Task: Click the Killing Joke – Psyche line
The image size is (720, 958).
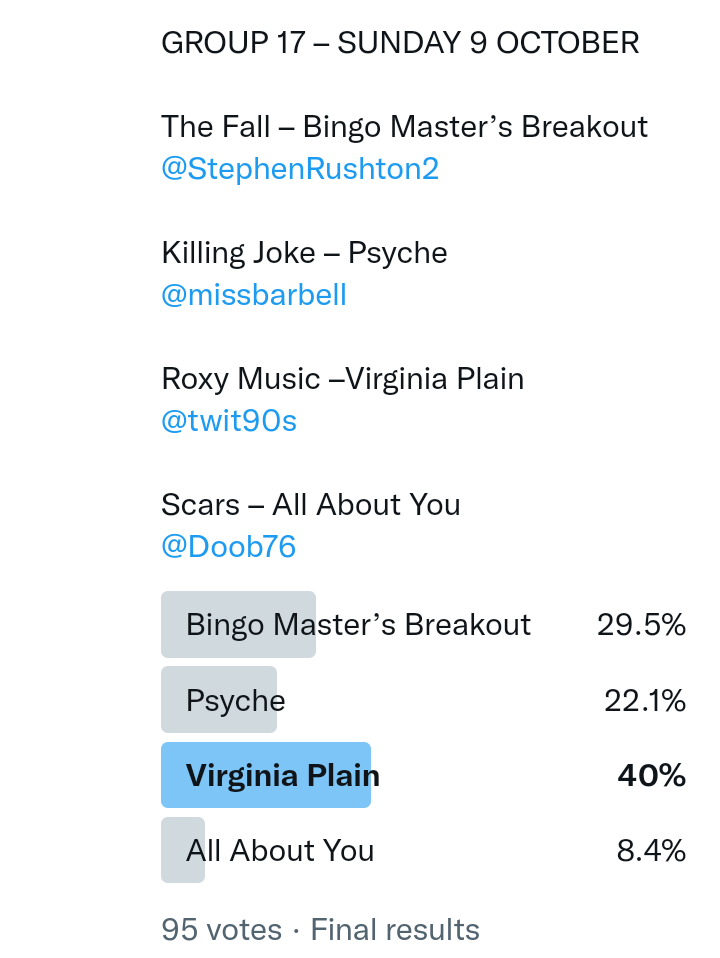Action: [x=304, y=253]
